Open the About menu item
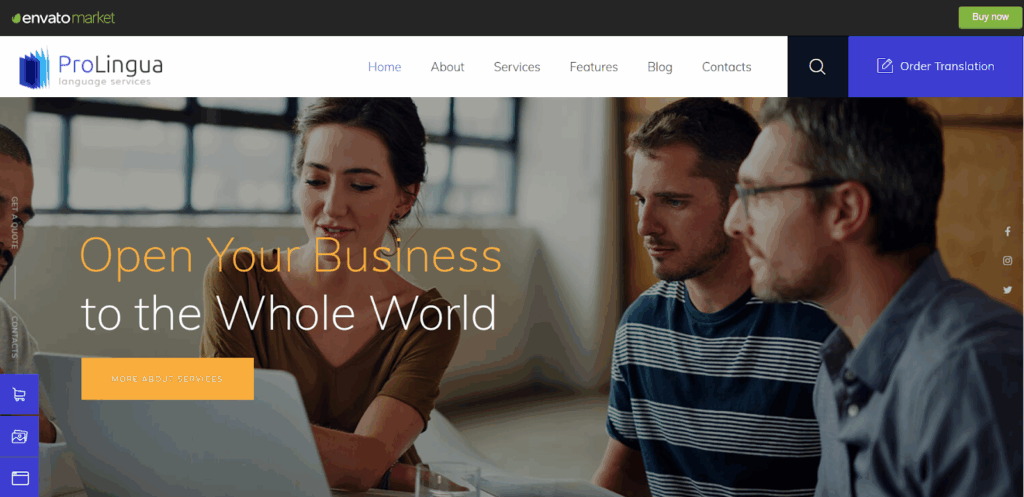Screen dimensions: 1024x497 (447, 67)
